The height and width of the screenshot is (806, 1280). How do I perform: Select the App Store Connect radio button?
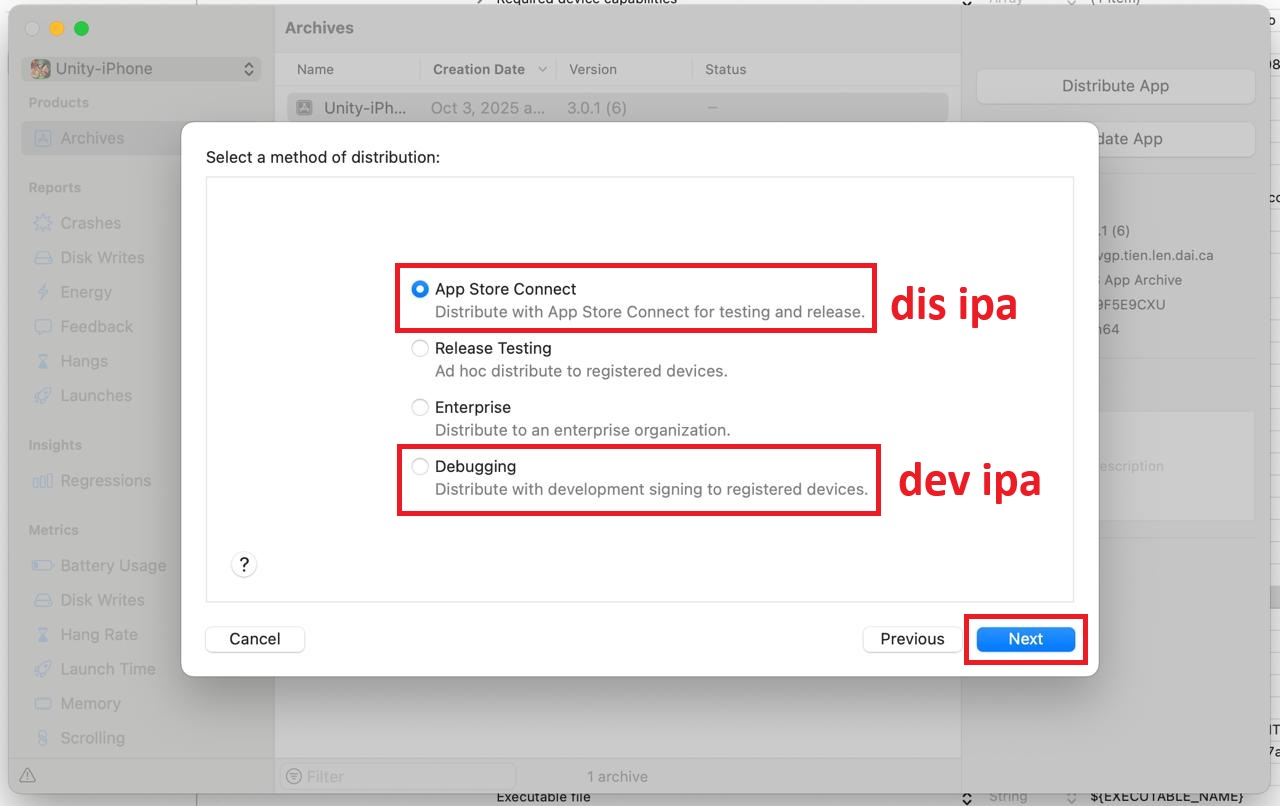click(420, 289)
